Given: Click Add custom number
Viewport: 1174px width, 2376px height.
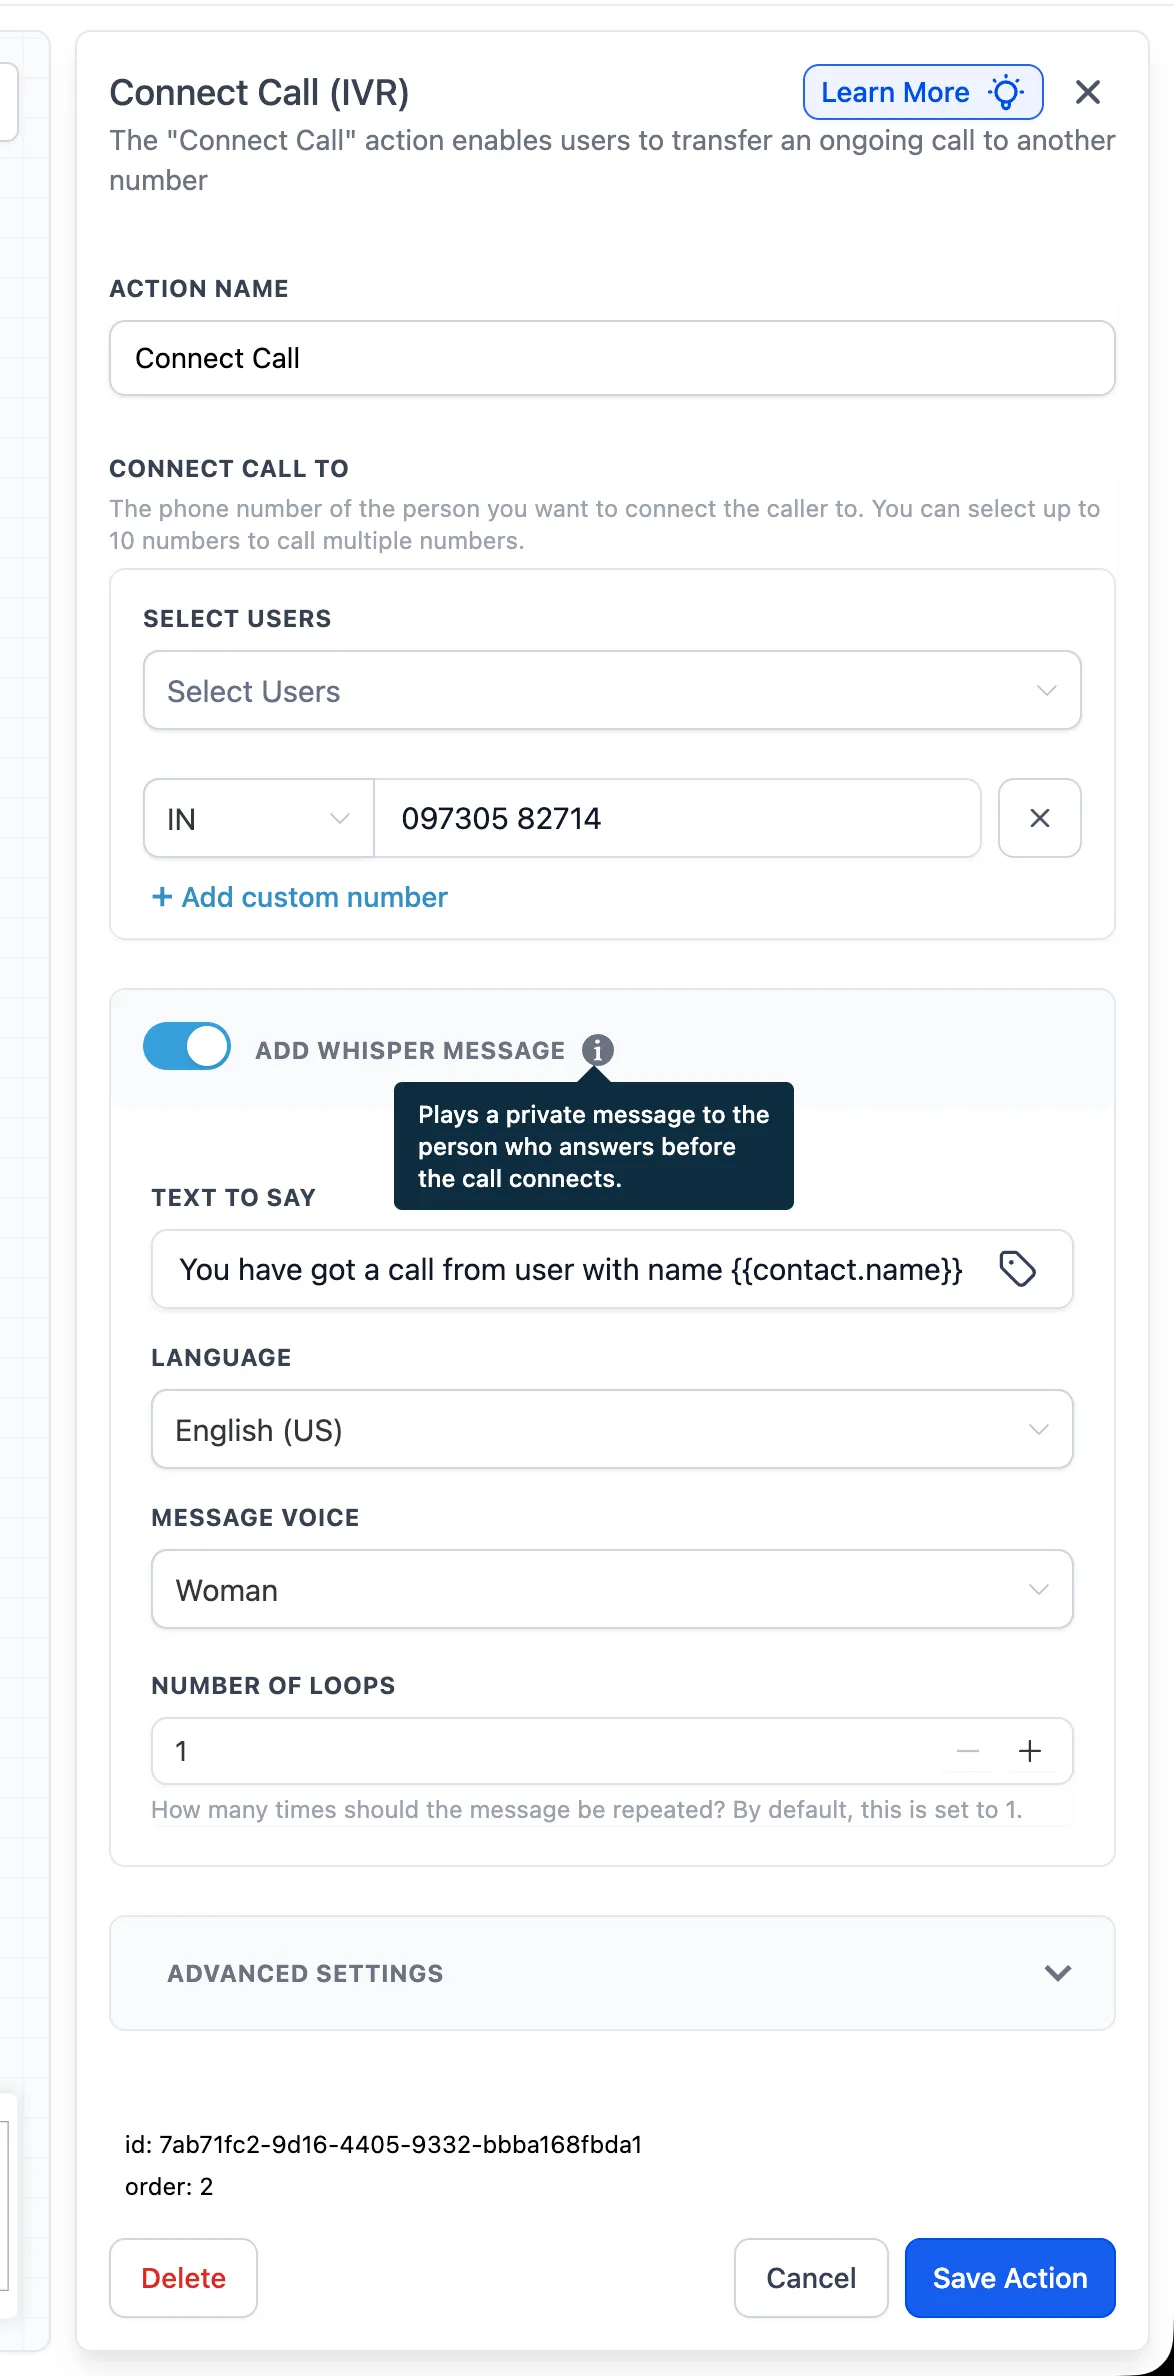Looking at the screenshot, I should click(298, 897).
